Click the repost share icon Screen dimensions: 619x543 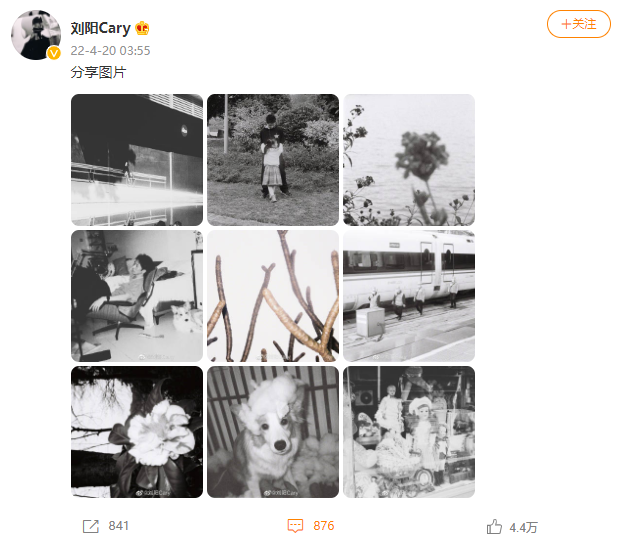[91, 526]
